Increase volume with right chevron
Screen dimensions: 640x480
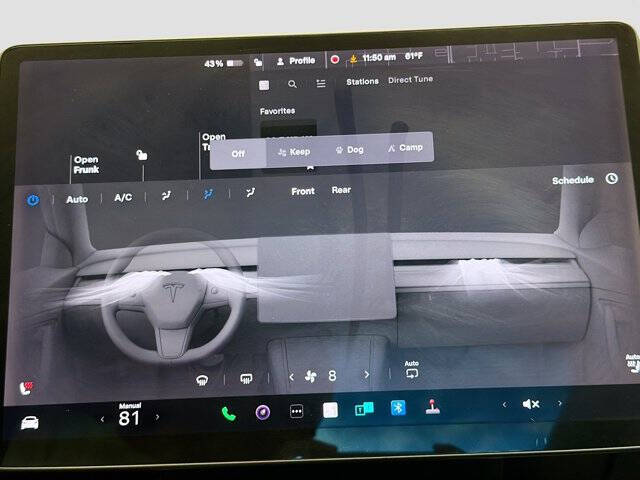point(560,403)
